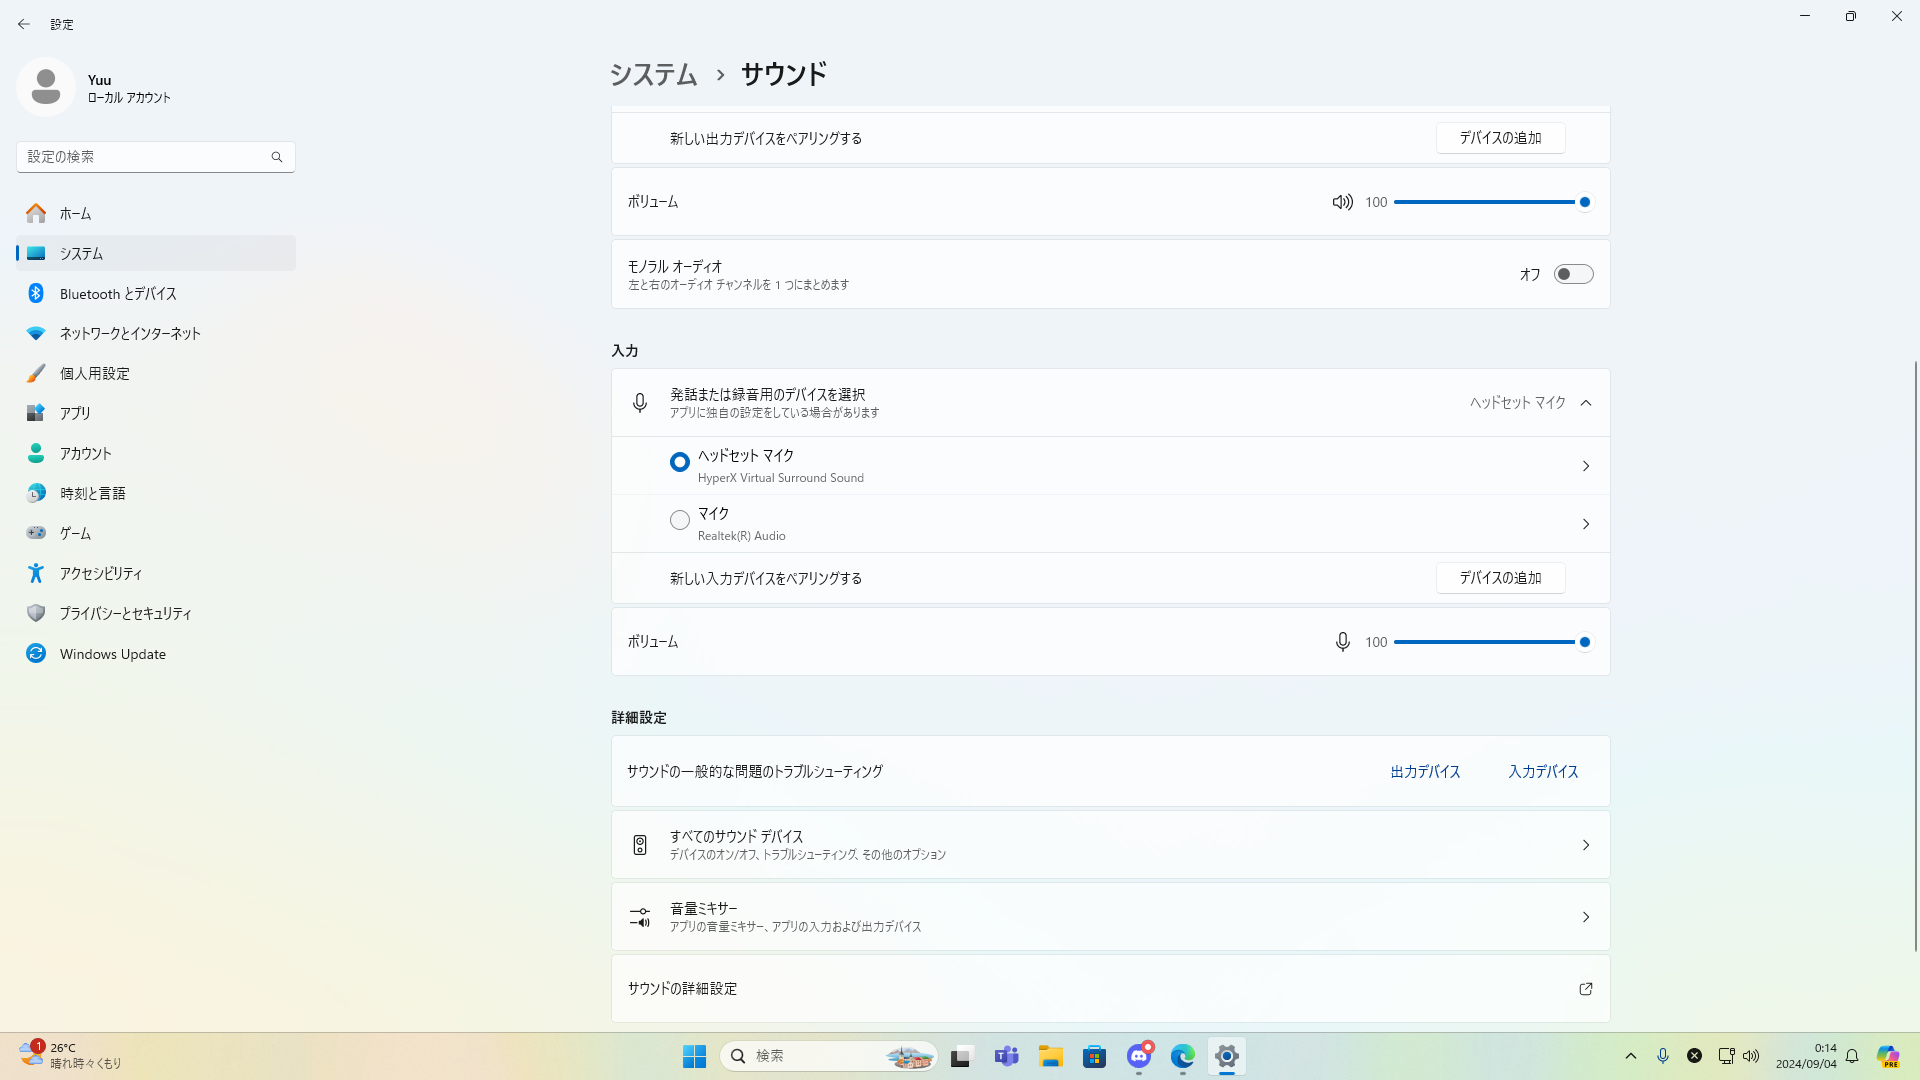Select the ヘッドセット マイク radio button
The height and width of the screenshot is (1080, 1920).
680,462
